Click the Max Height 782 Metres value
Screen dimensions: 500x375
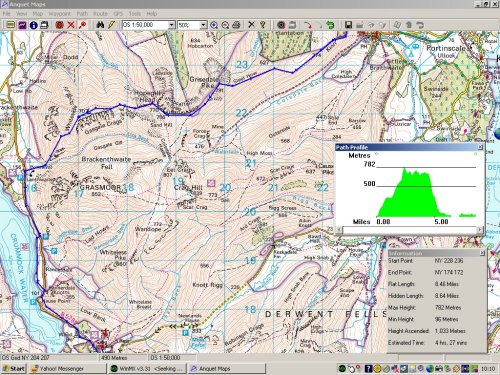click(448, 307)
